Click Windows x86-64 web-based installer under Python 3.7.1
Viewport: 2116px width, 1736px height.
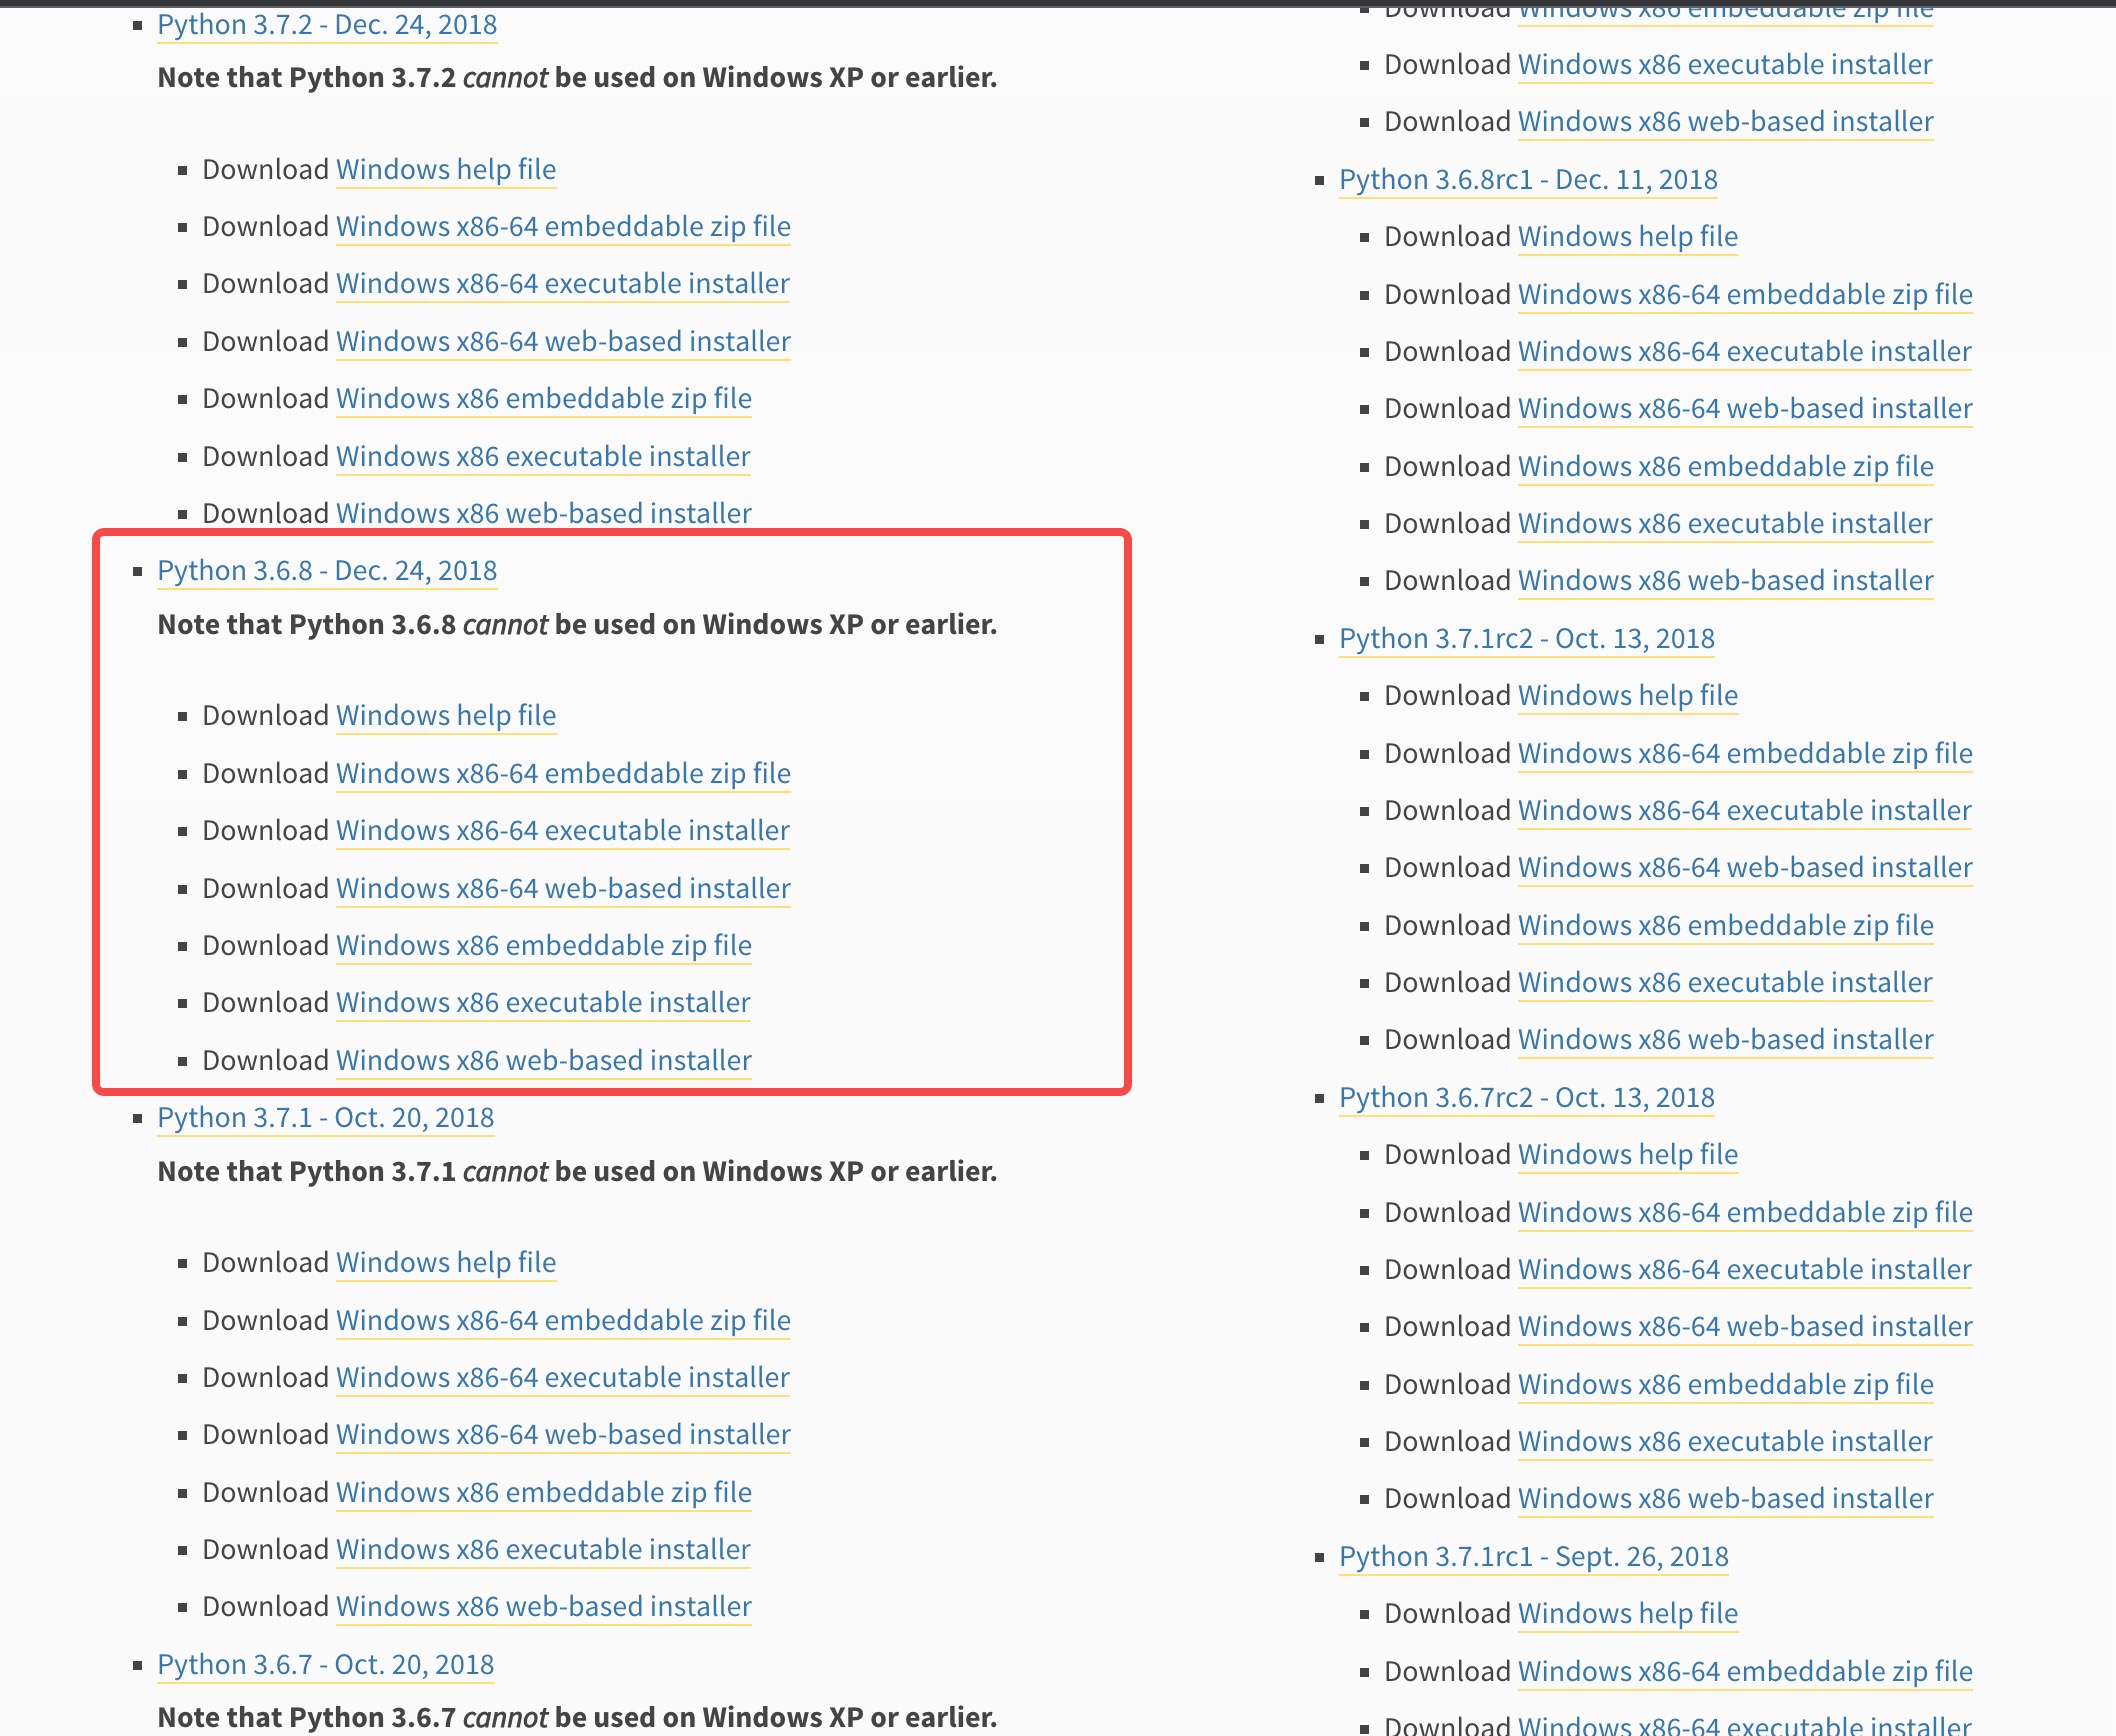(x=563, y=1435)
